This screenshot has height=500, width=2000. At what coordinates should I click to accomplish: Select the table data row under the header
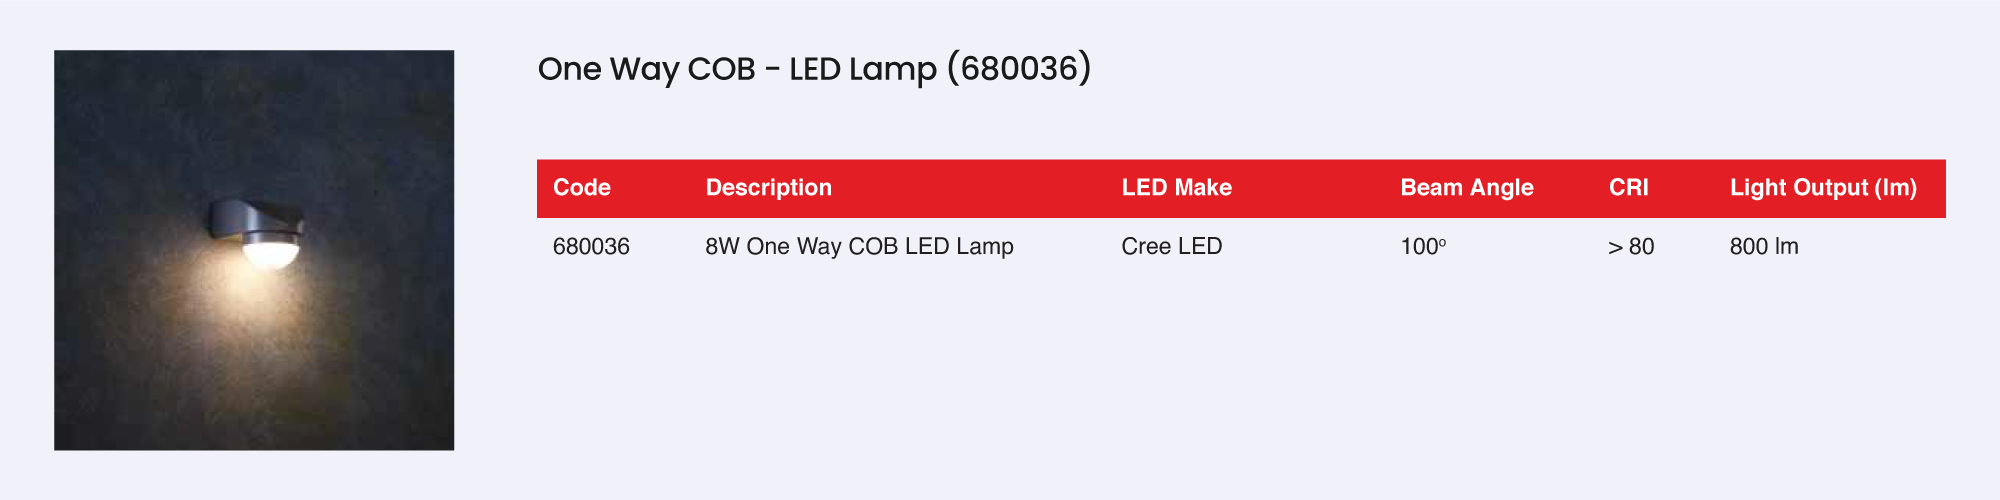pyautogui.click(x=1300, y=247)
